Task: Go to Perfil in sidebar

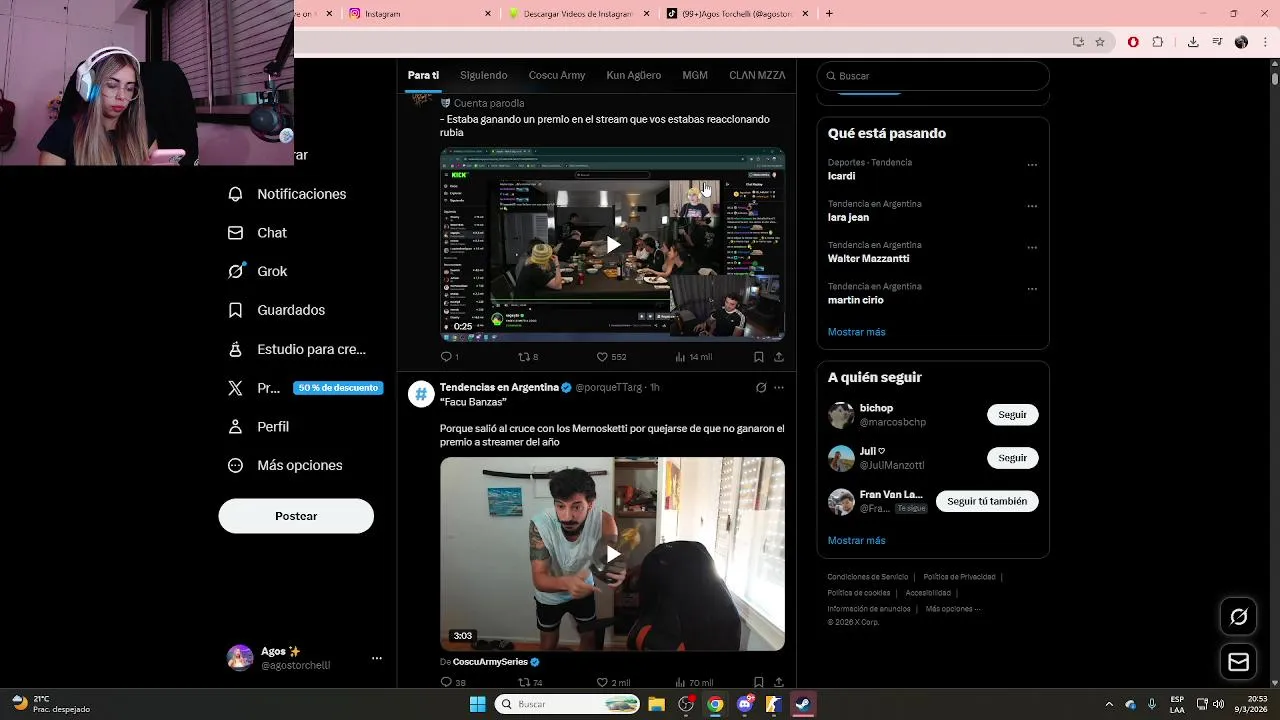Action: point(259,426)
